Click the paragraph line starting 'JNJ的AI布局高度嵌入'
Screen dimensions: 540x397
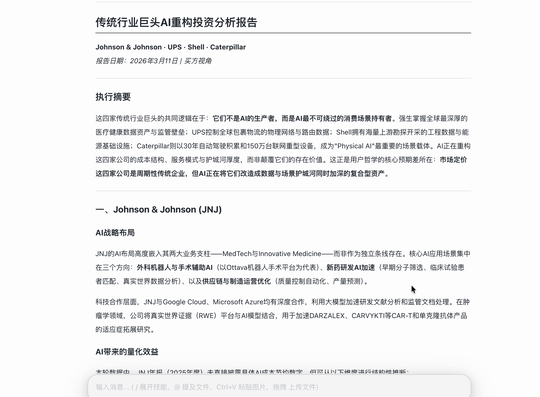tap(283, 254)
